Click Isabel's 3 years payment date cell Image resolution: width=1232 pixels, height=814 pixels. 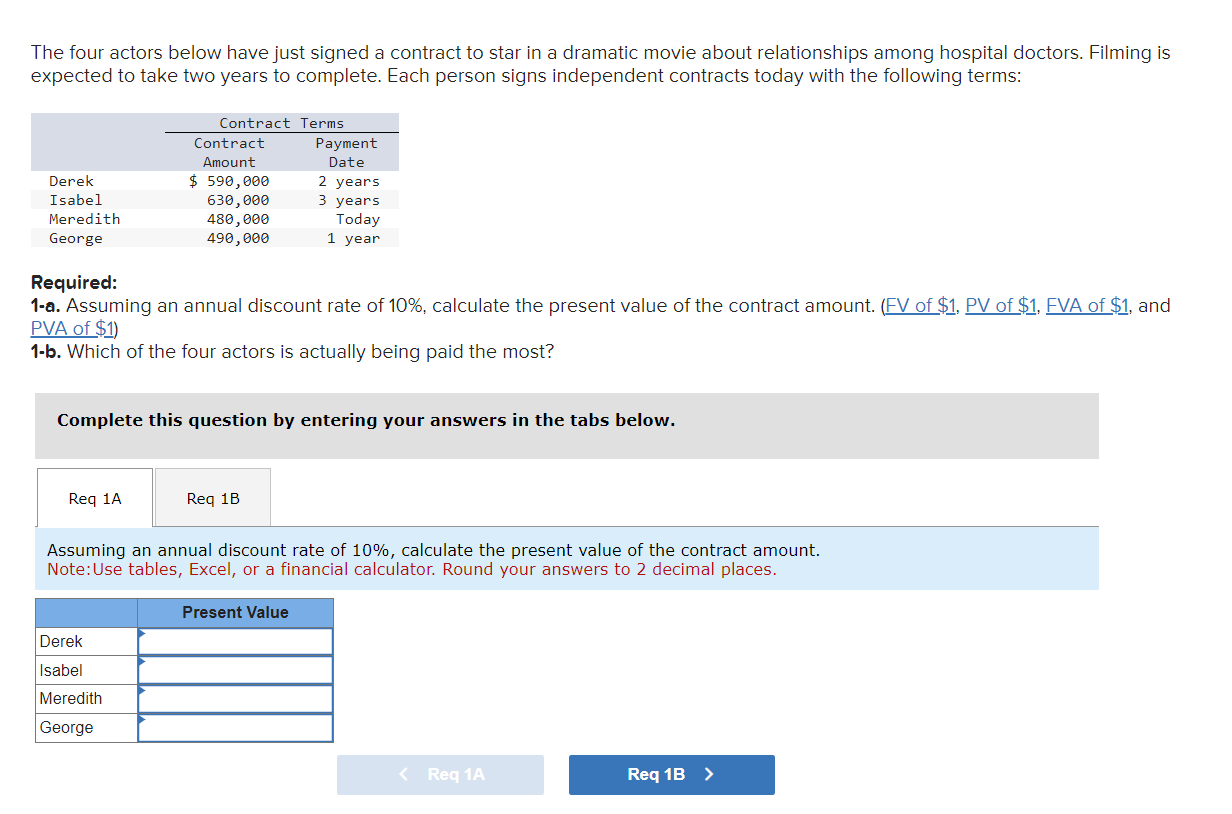coord(349,200)
